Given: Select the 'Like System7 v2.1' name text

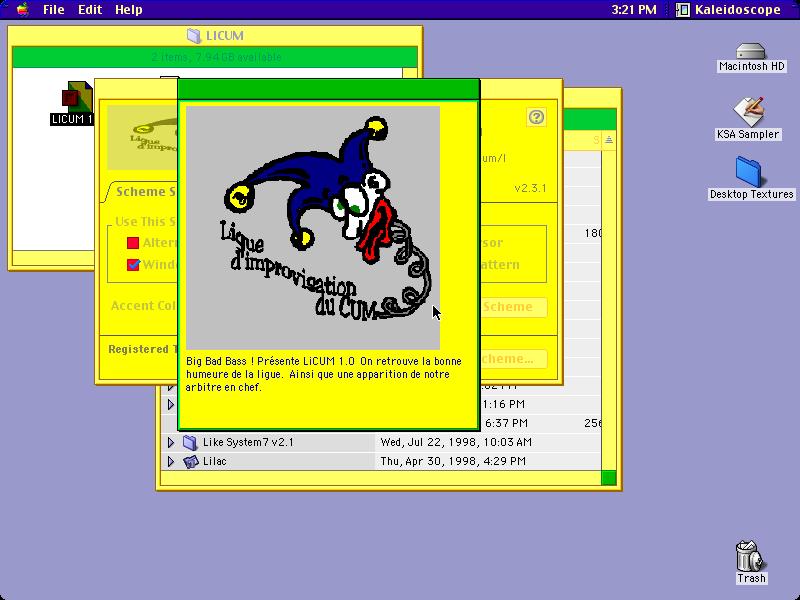Looking at the screenshot, I should click(248, 442).
